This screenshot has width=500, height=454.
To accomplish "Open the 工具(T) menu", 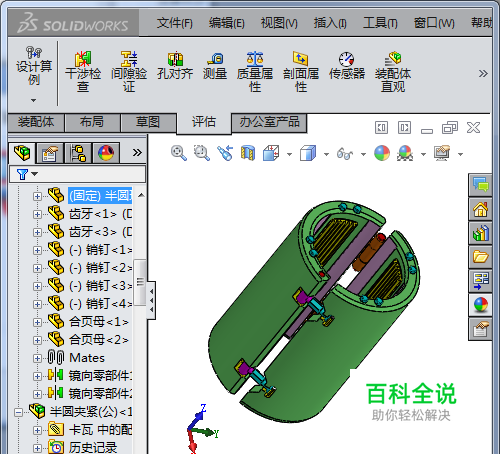I will pyautogui.click(x=380, y=23).
